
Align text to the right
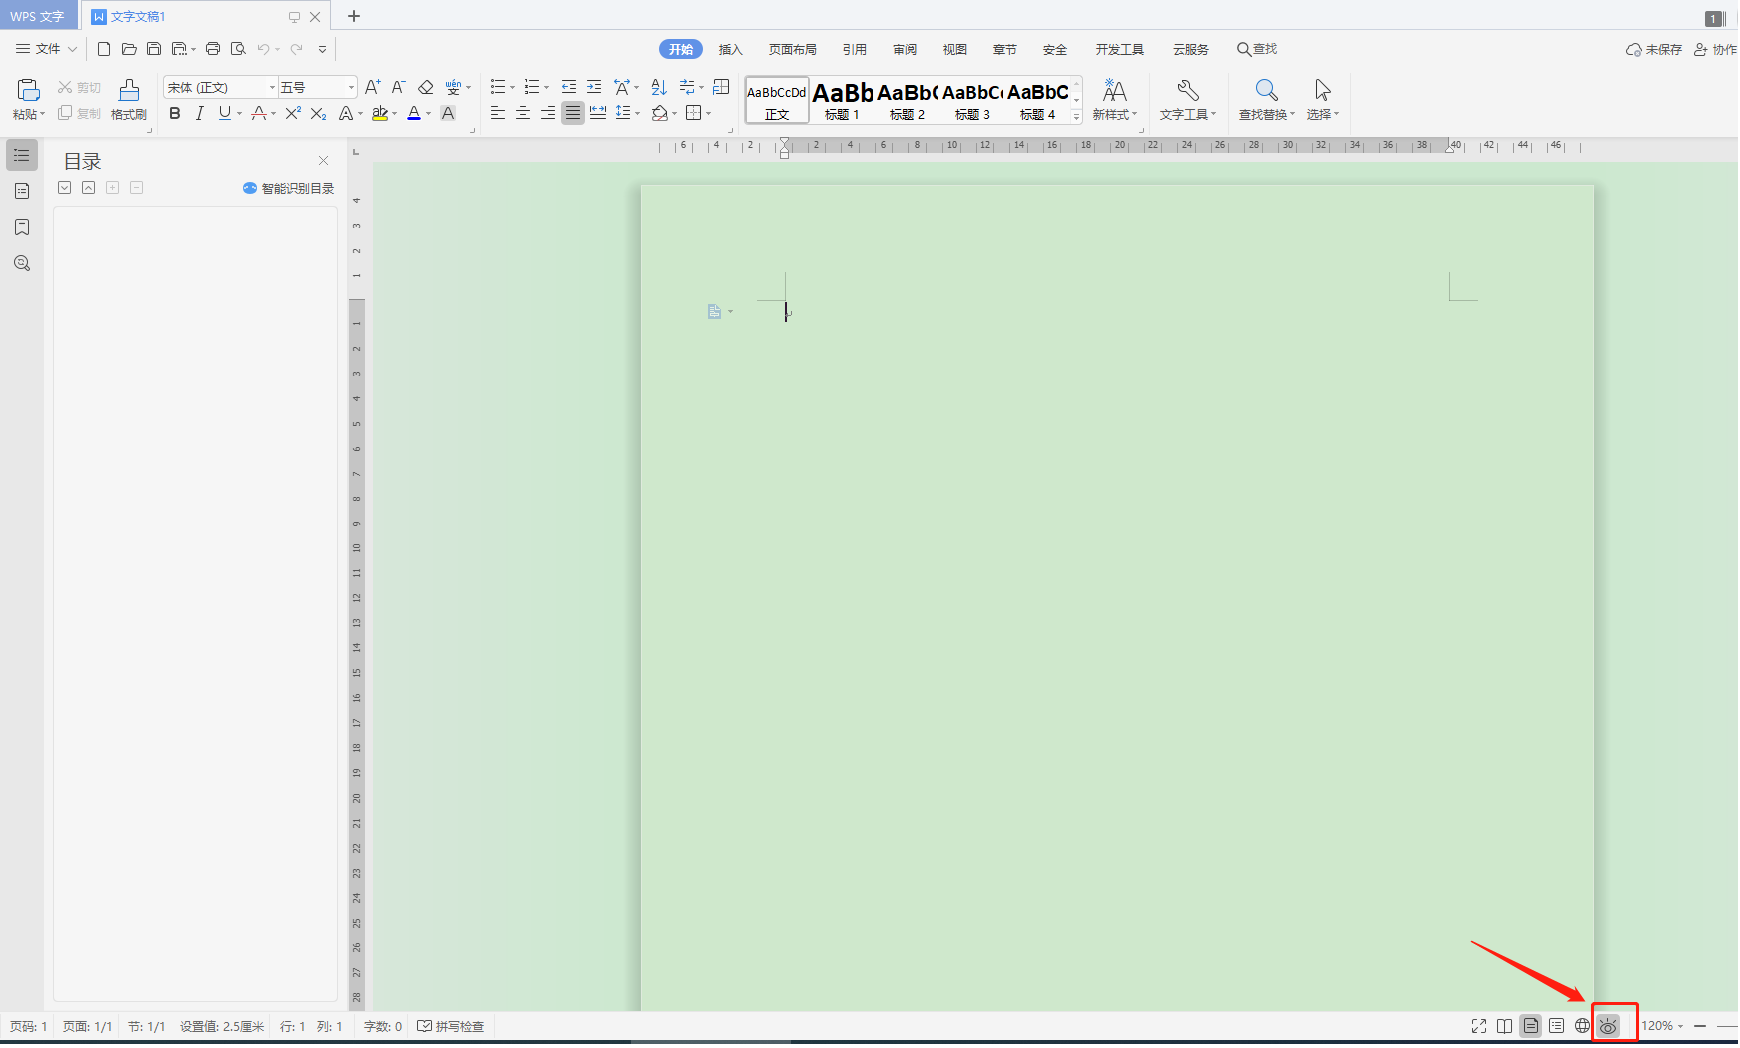point(548,113)
